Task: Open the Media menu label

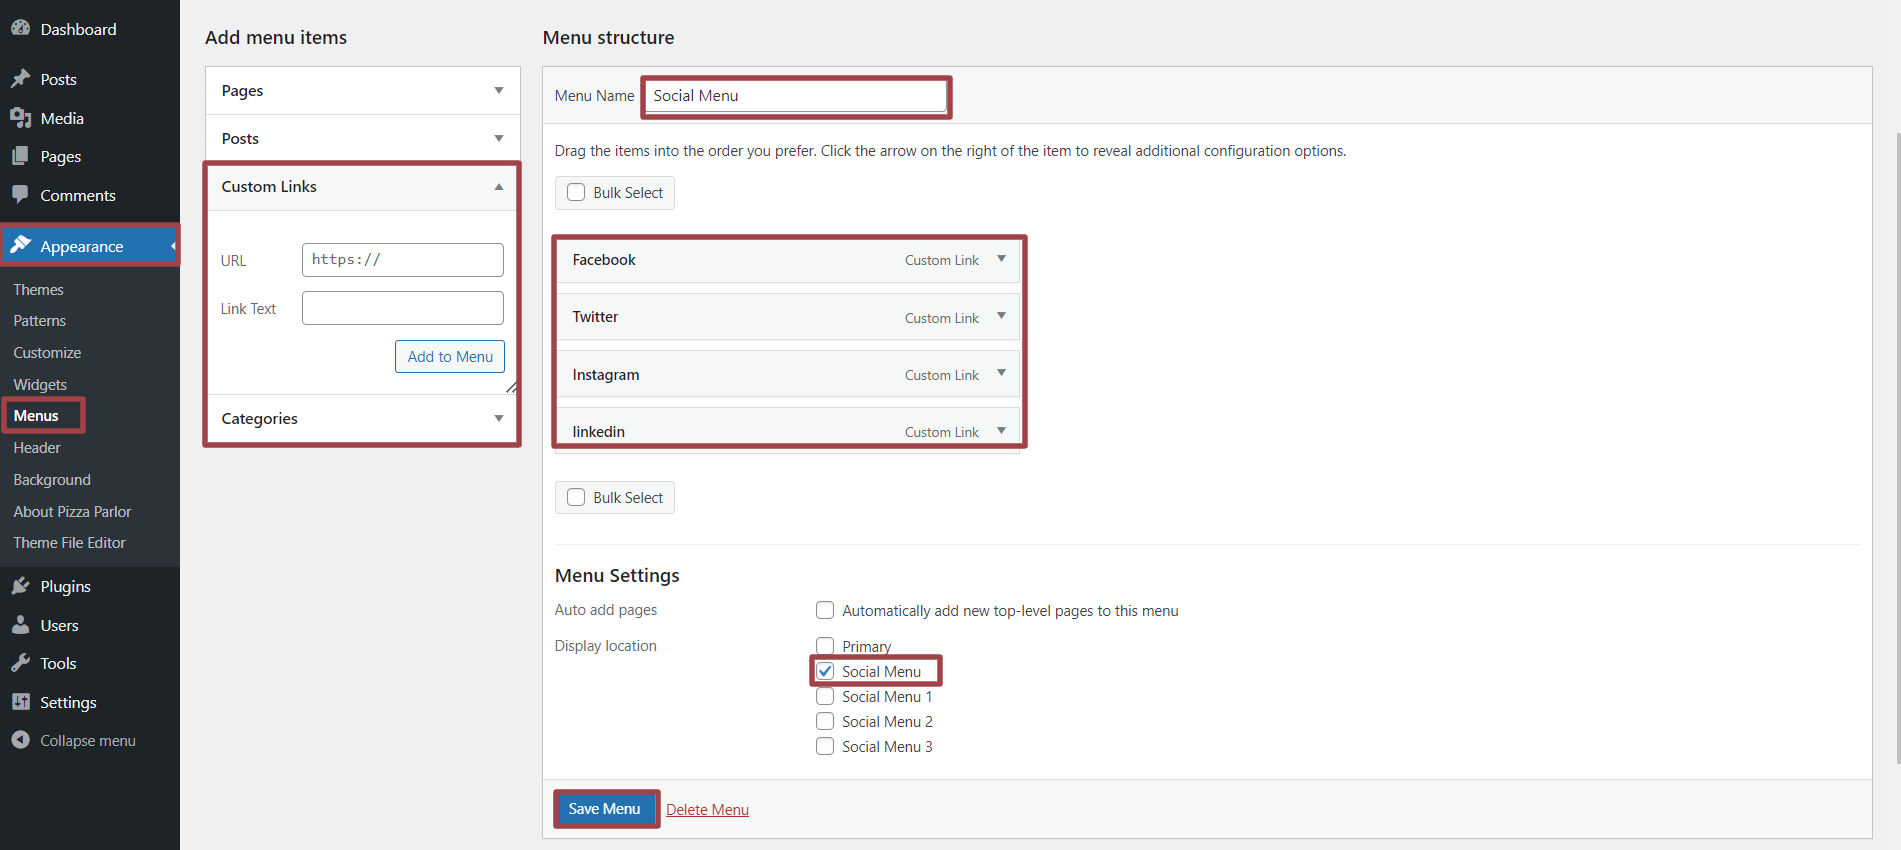Action: [62, 118]
